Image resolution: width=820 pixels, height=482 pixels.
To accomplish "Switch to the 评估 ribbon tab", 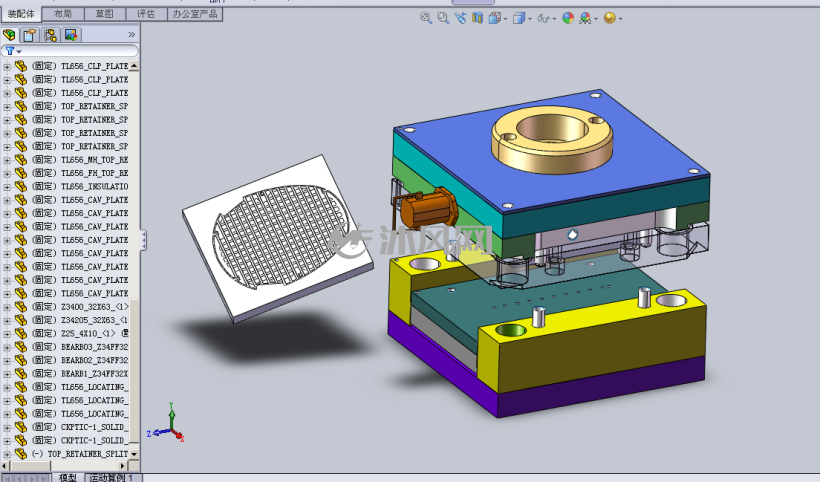I will 146,14.
